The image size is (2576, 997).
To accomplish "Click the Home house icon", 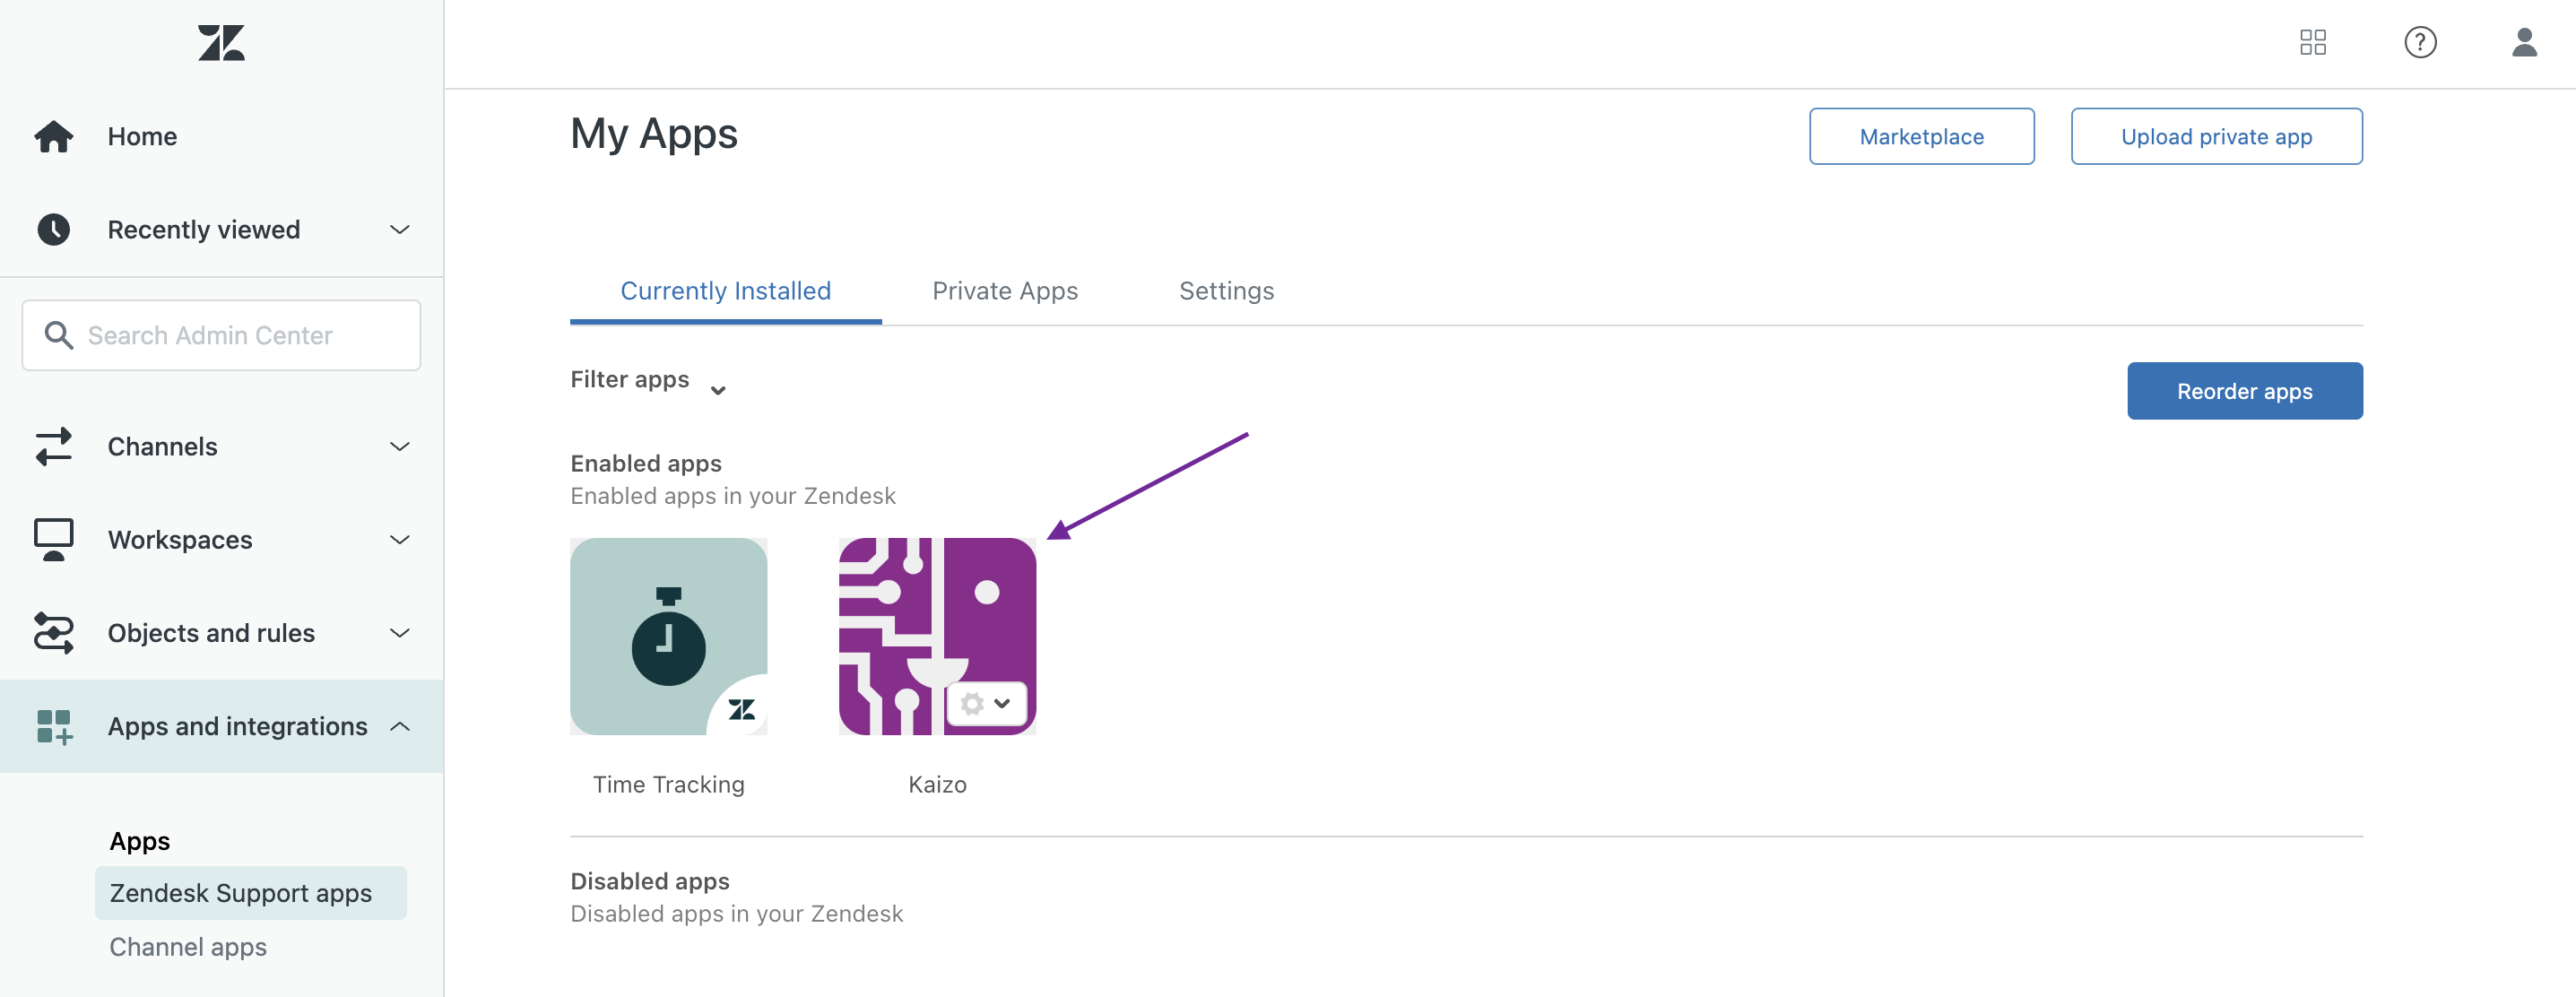I will [x=54, y=137].
